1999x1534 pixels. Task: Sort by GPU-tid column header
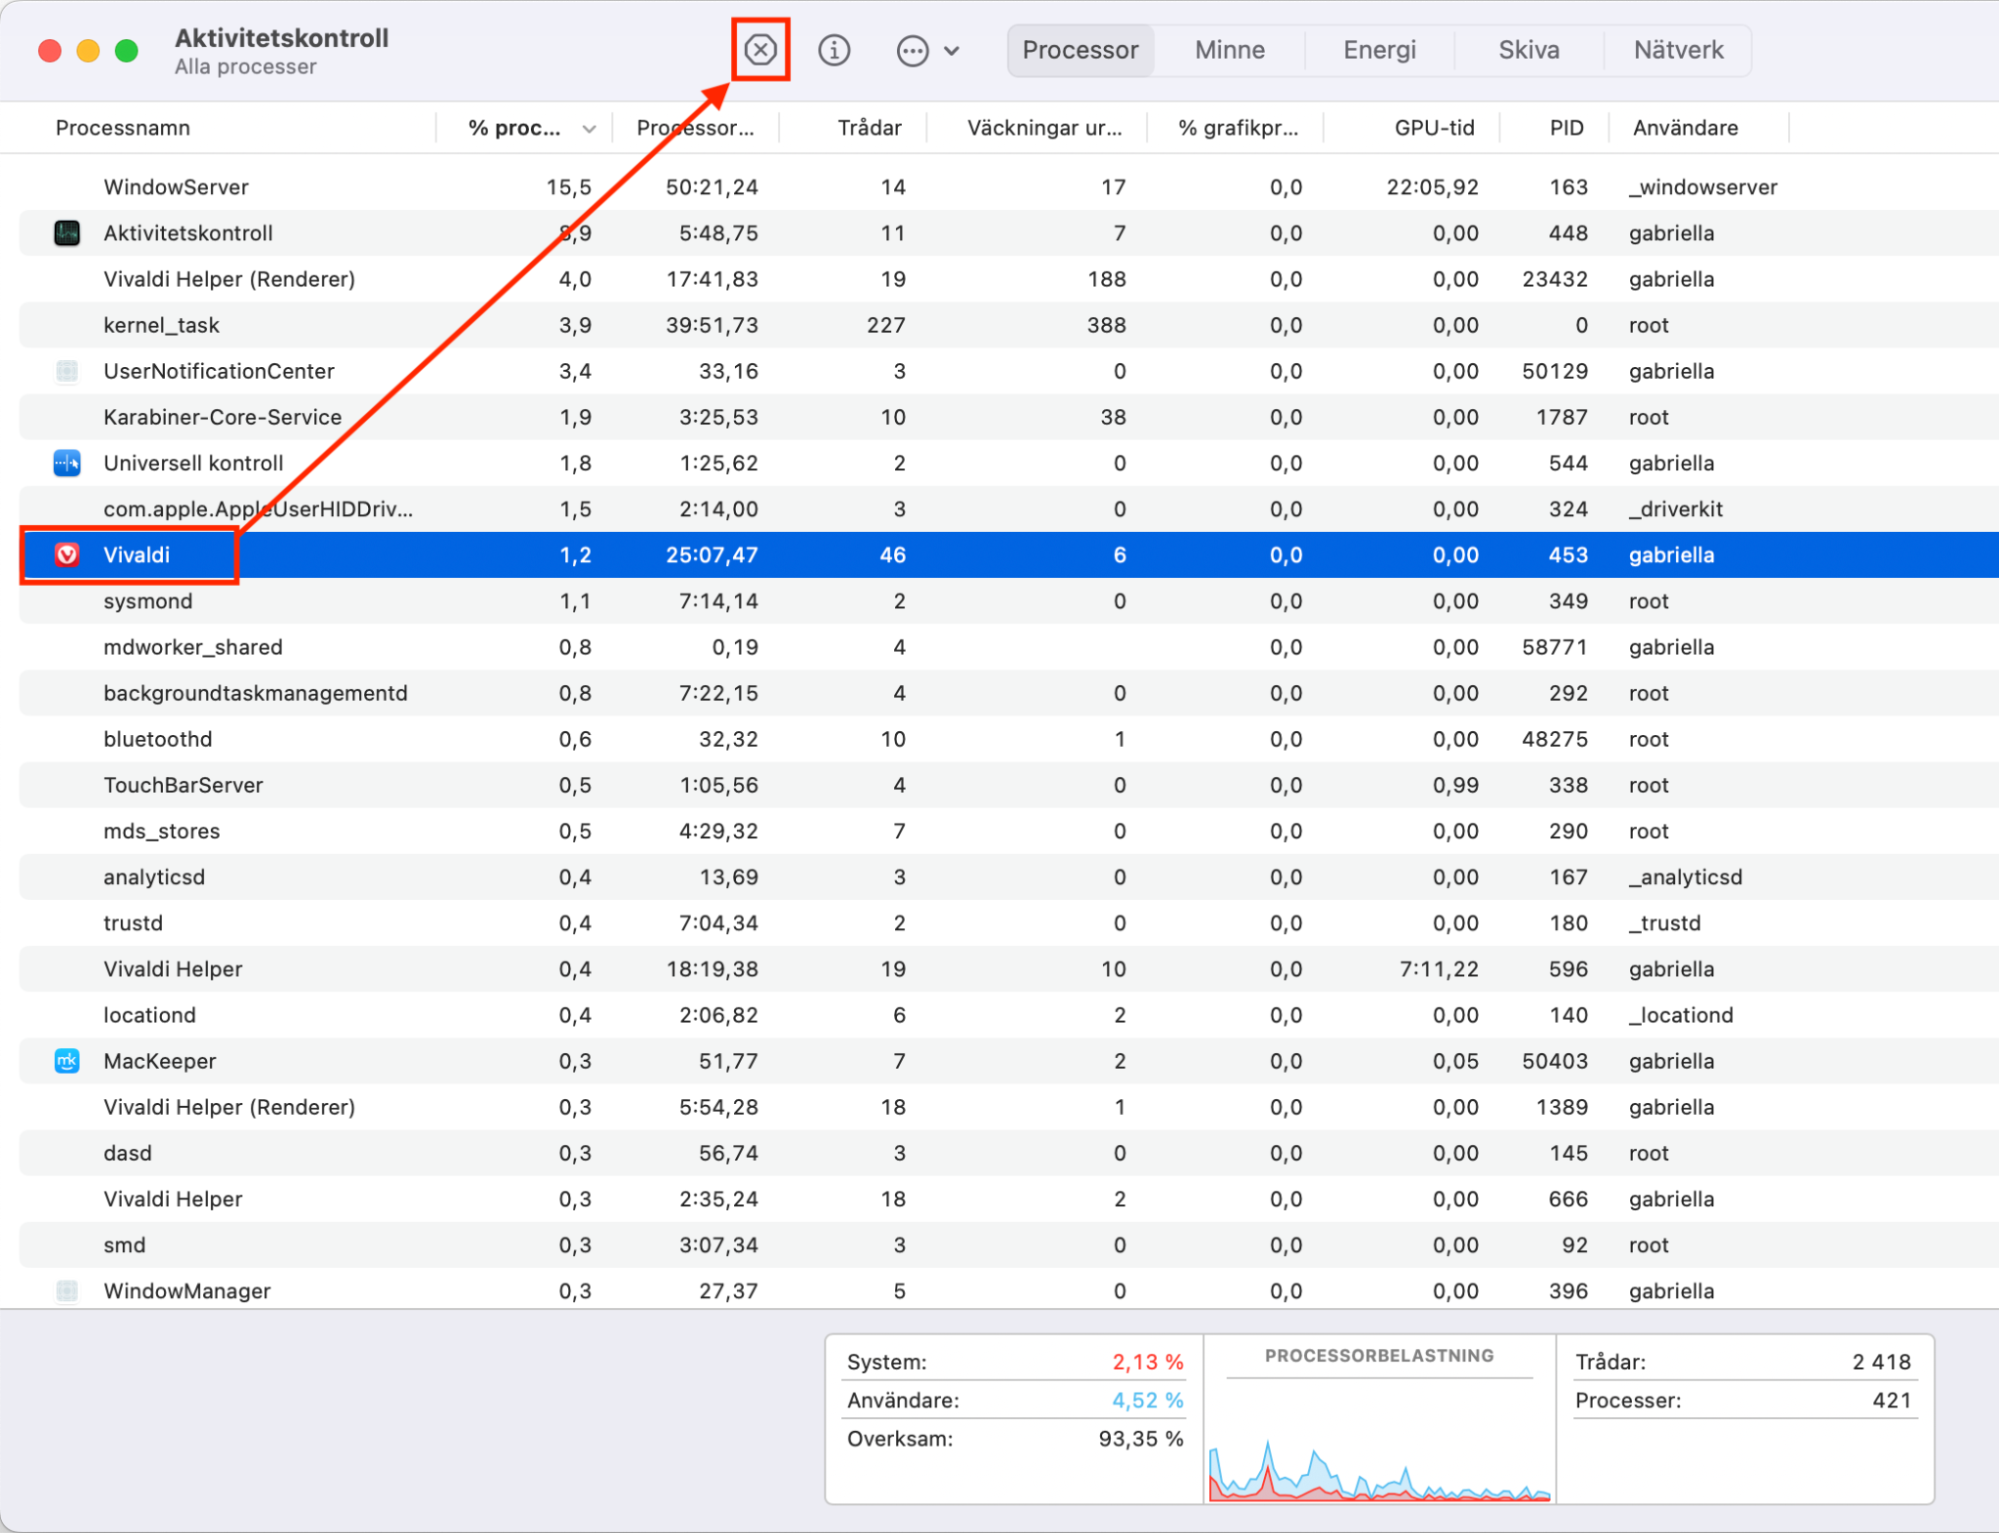(x=1434, y=128)
